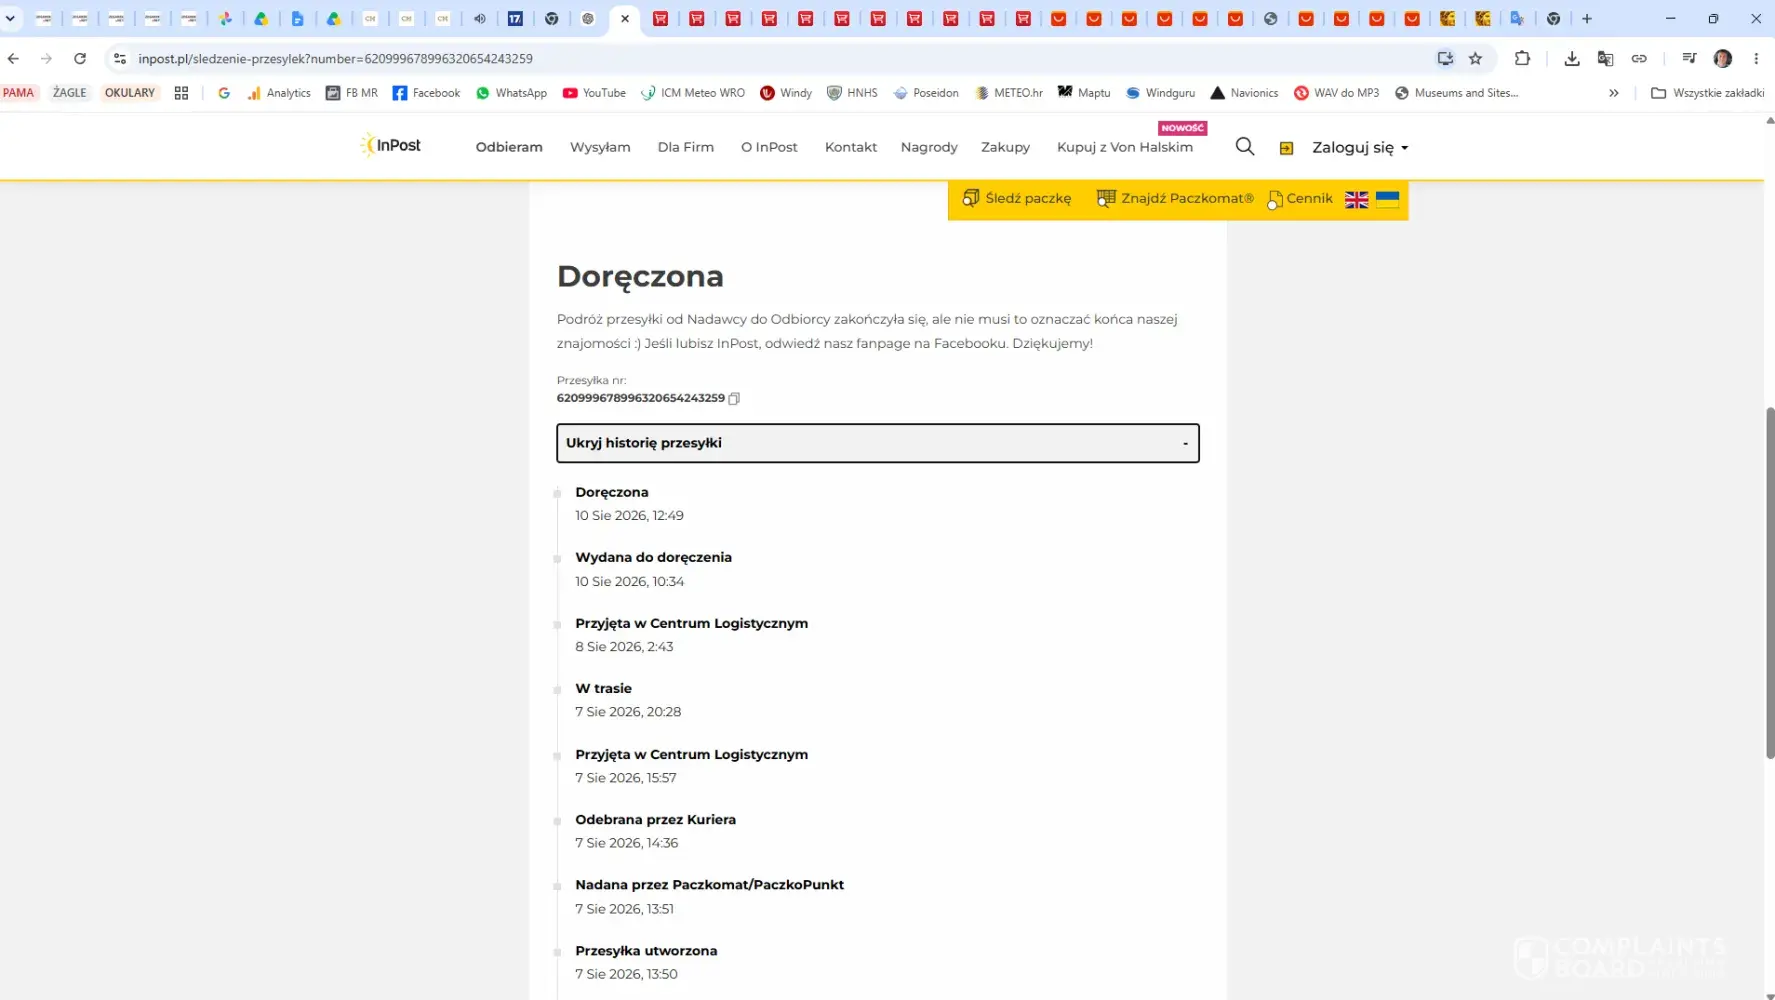
Task: Open the Museums and Sites bookmark
Action: click(1457, 93)
